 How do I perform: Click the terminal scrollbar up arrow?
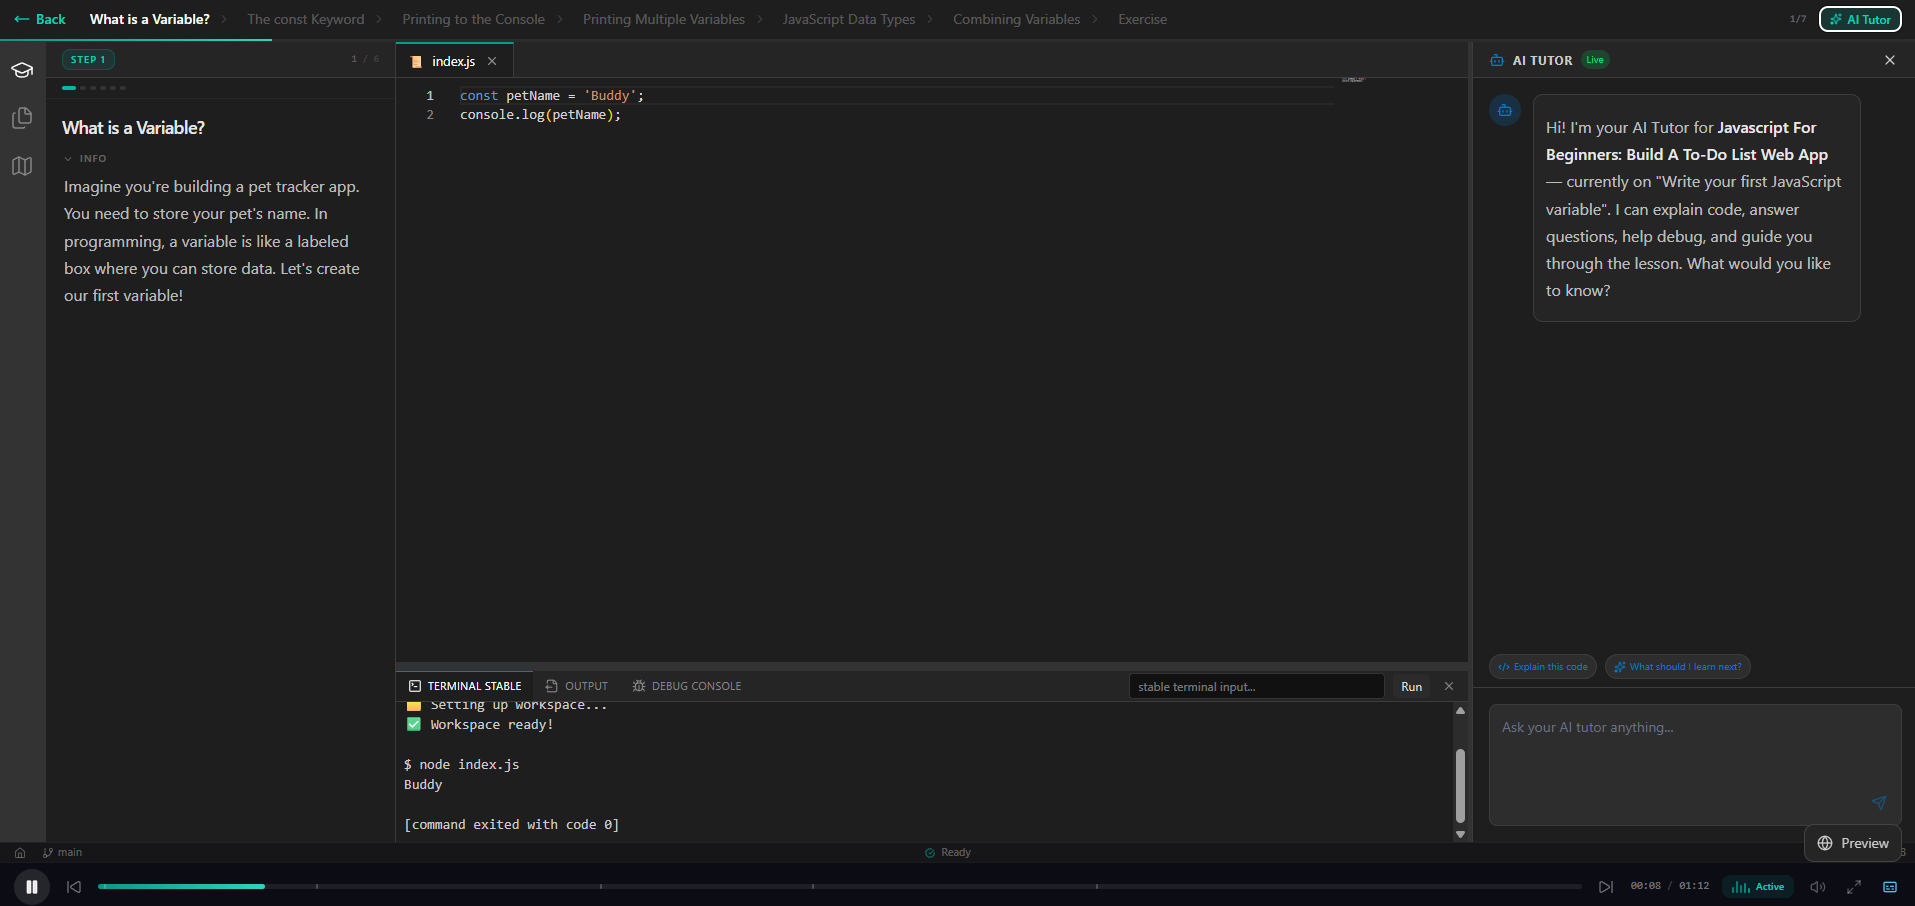[x=1460, y=711]
